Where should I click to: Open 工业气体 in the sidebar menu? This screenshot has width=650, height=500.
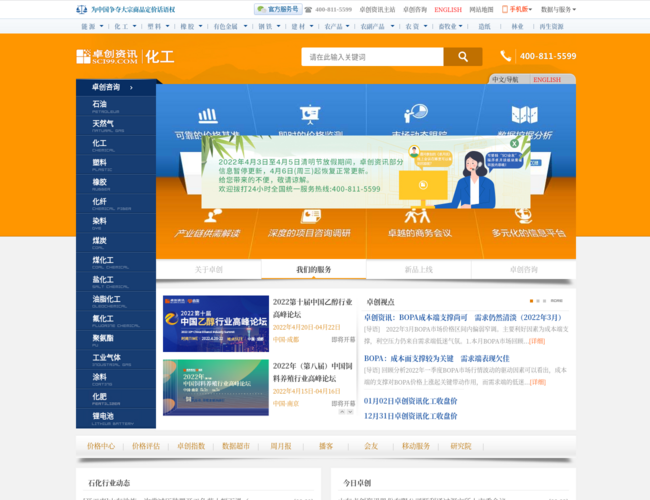(116, 359)
